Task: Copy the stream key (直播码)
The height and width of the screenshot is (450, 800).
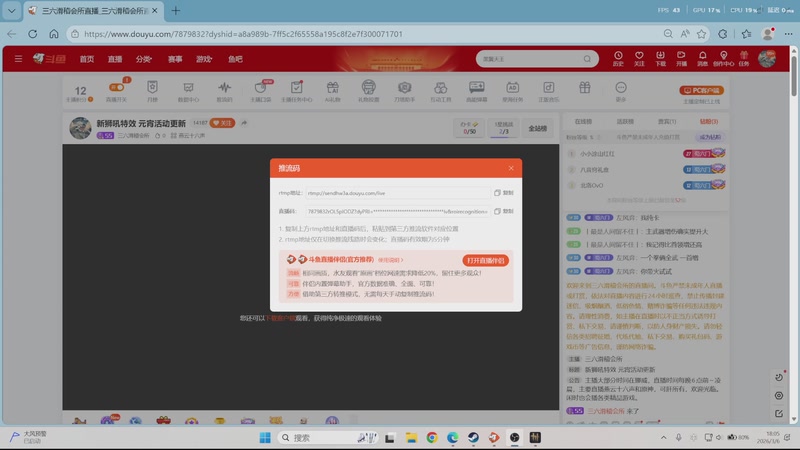Action: (x=504, y=211)
